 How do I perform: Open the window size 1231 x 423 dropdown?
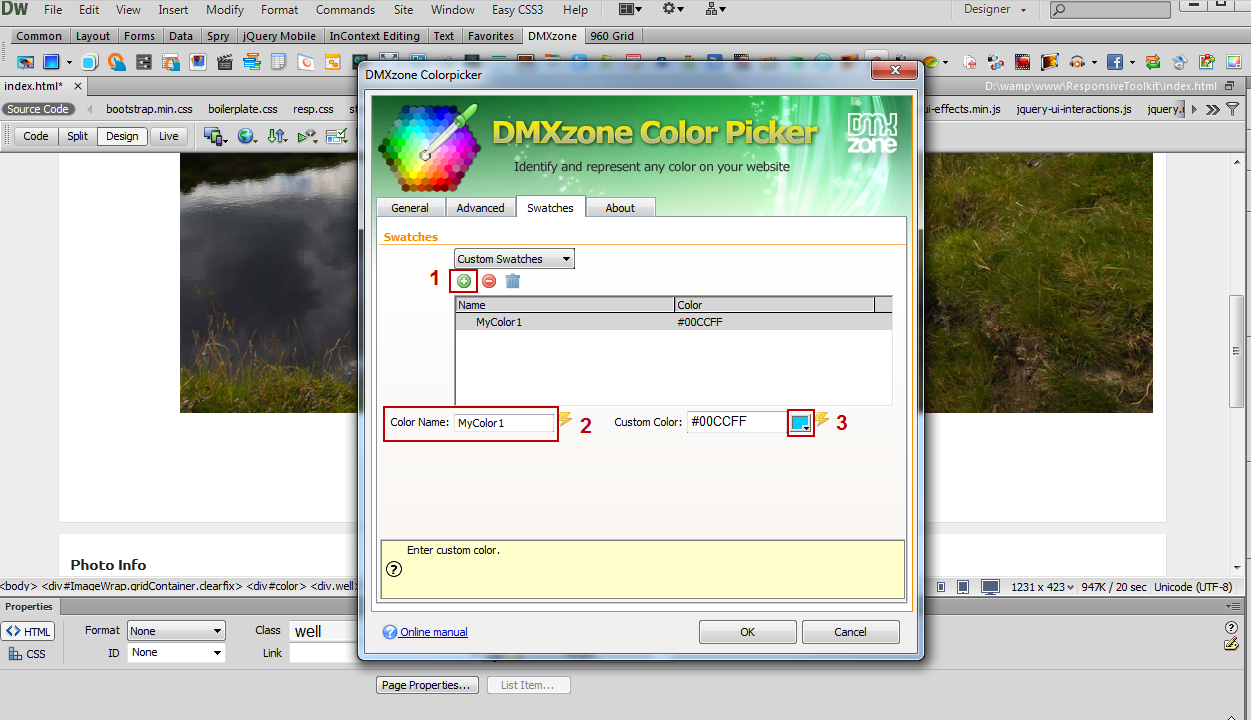1042,587
